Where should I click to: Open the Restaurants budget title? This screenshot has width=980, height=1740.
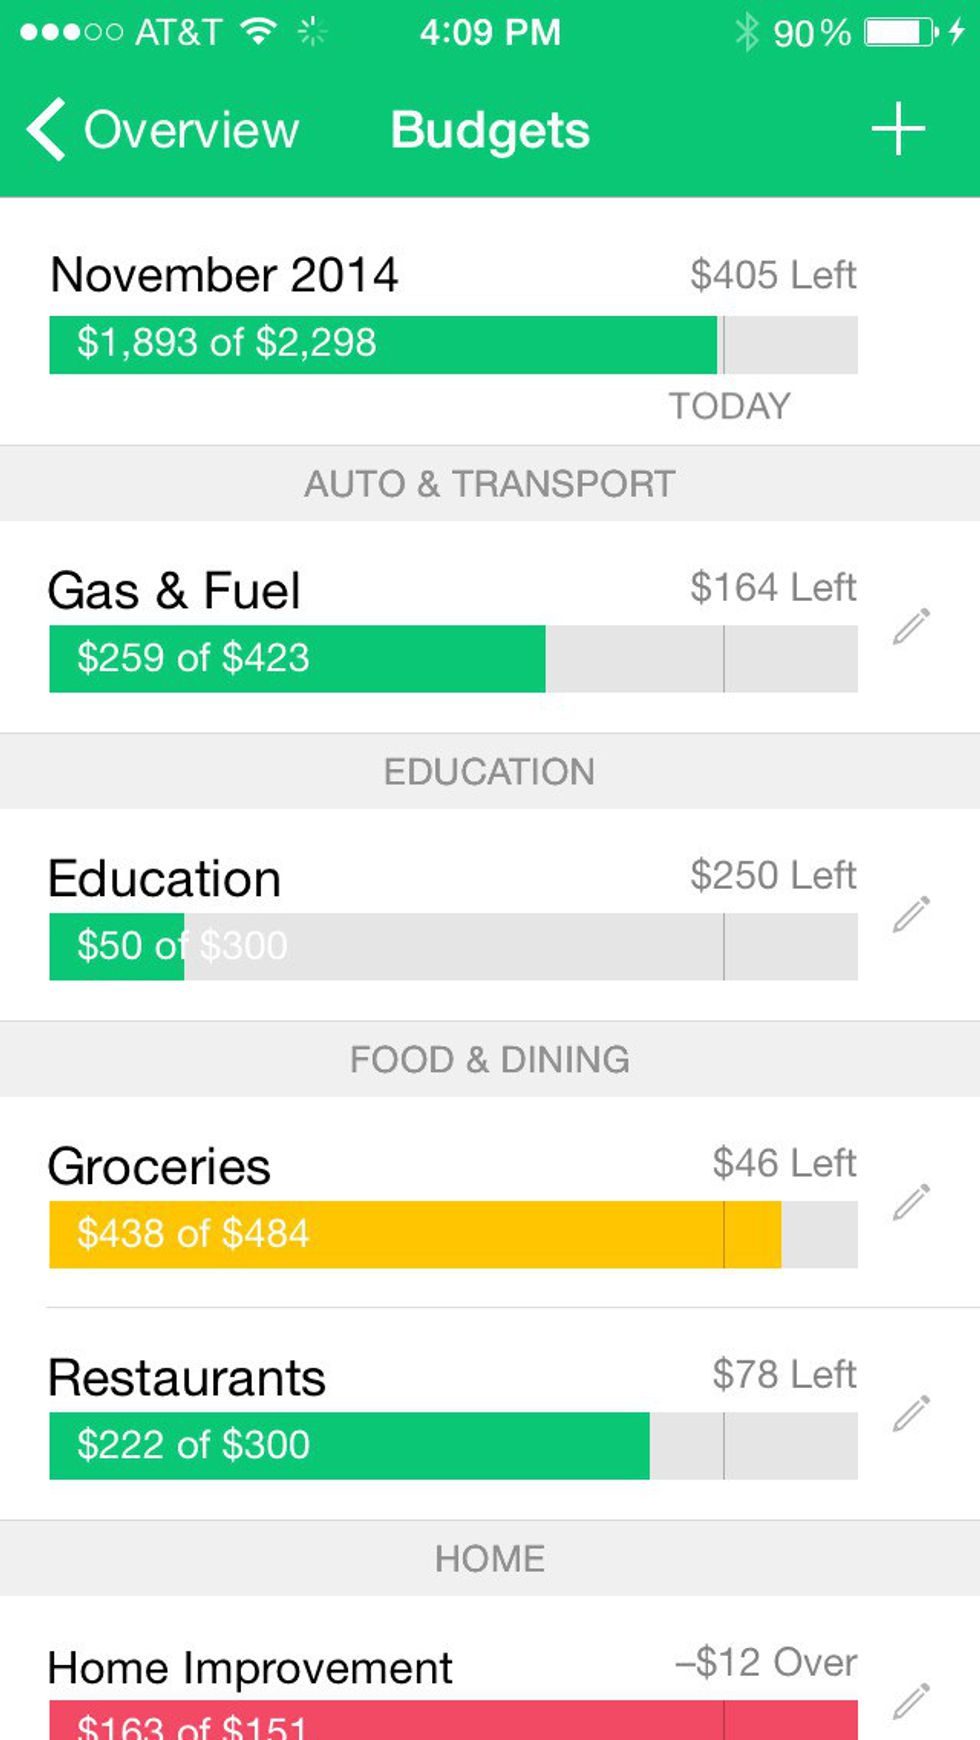pyautogui.click(x=187, y=1378)
